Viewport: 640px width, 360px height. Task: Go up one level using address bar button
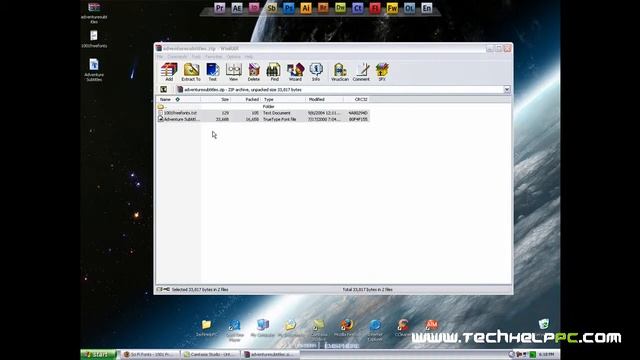163,89
